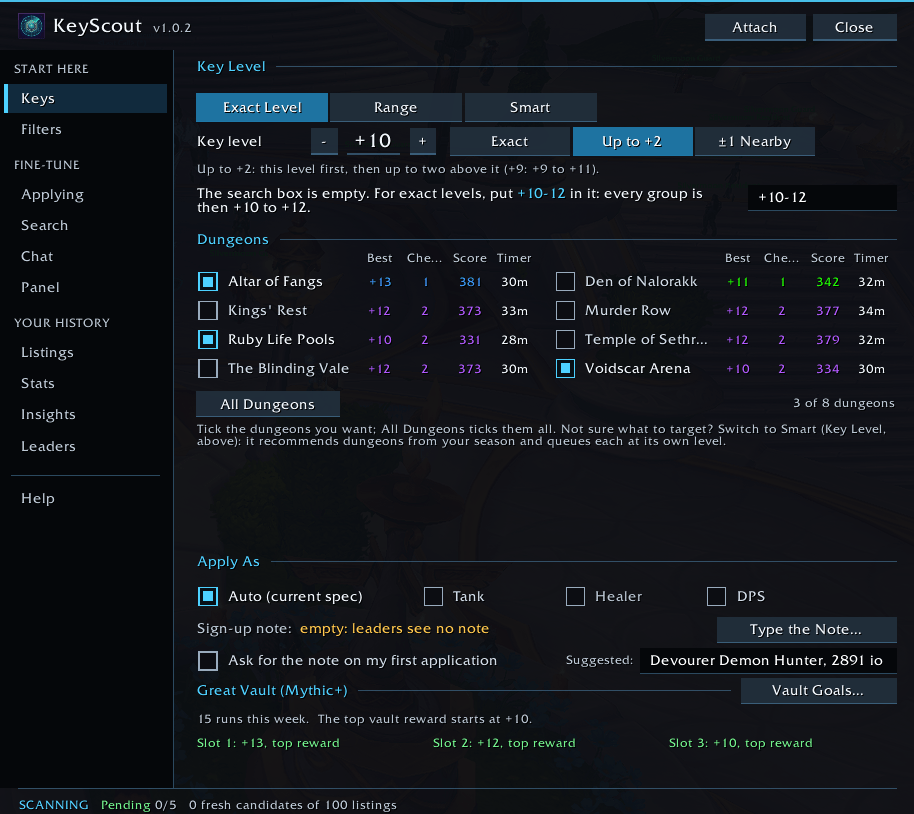
Task: Enable the Tank role checkbox
Action: 433,597
